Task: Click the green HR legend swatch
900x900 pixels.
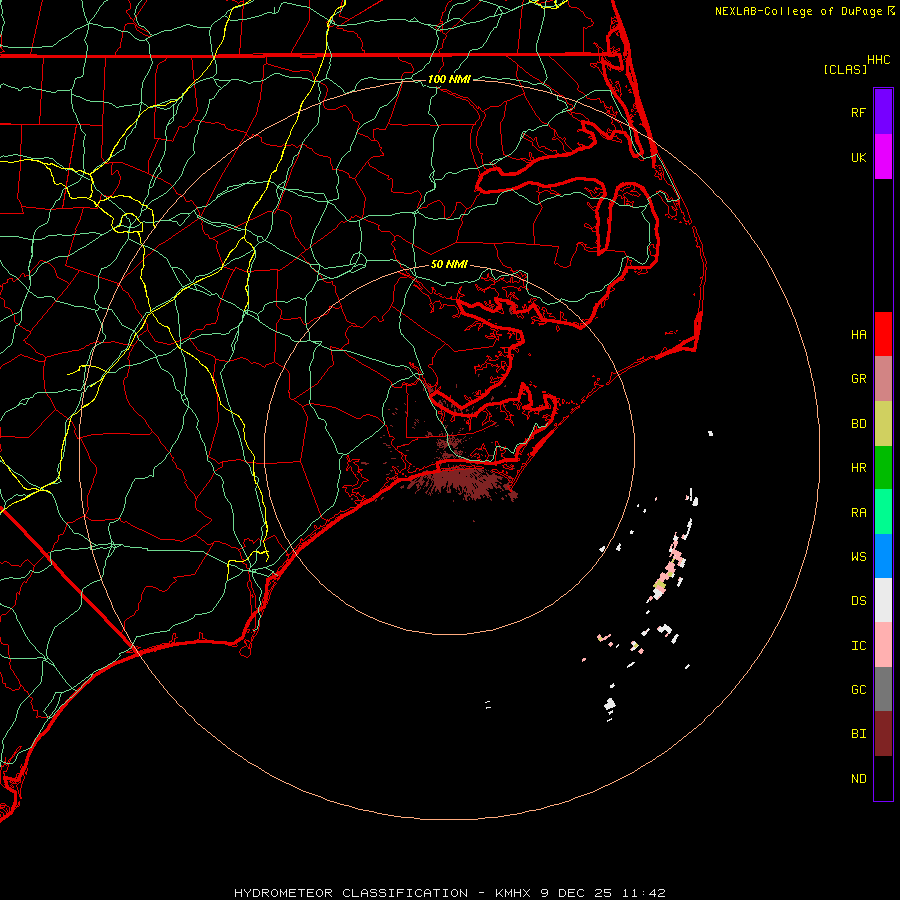Action: point(883,468)
